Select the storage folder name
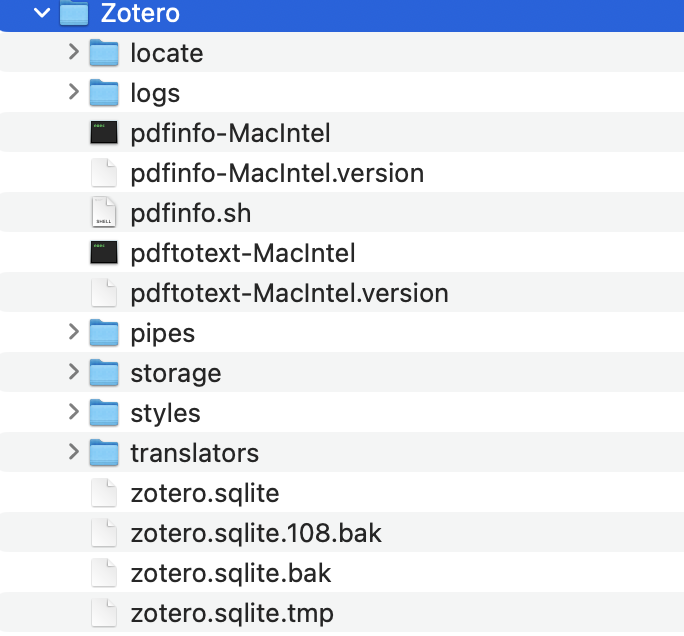The width and height of the screenshot is (684, 636). click(x=176, y=374)
